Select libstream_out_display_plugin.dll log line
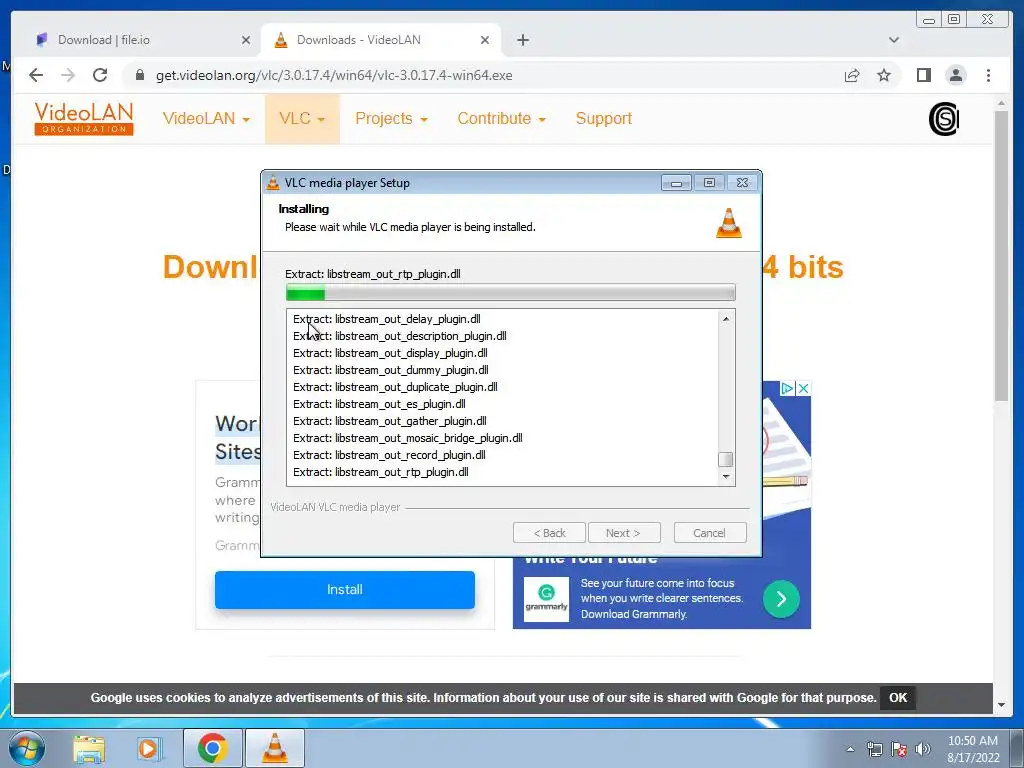The height and width of the screenshot is (768, 1024). click(390, 353)
